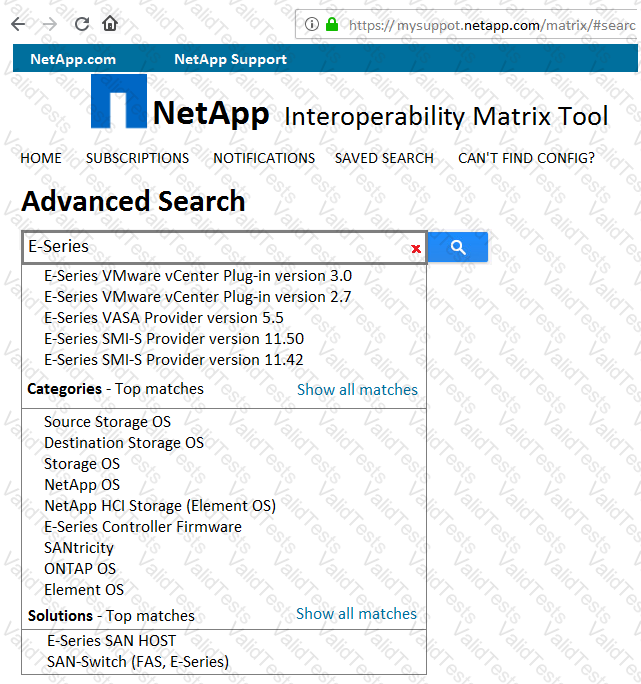Click the browser address bar URL

point(490,24)
